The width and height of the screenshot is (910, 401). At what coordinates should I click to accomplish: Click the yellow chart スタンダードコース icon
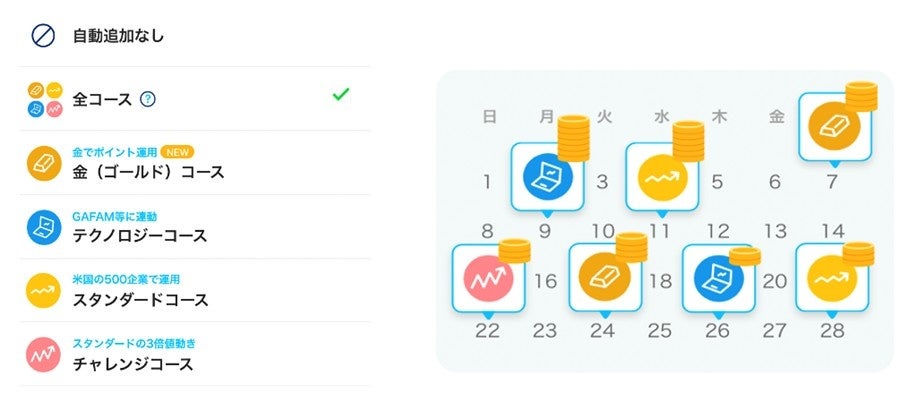(44, 290)
